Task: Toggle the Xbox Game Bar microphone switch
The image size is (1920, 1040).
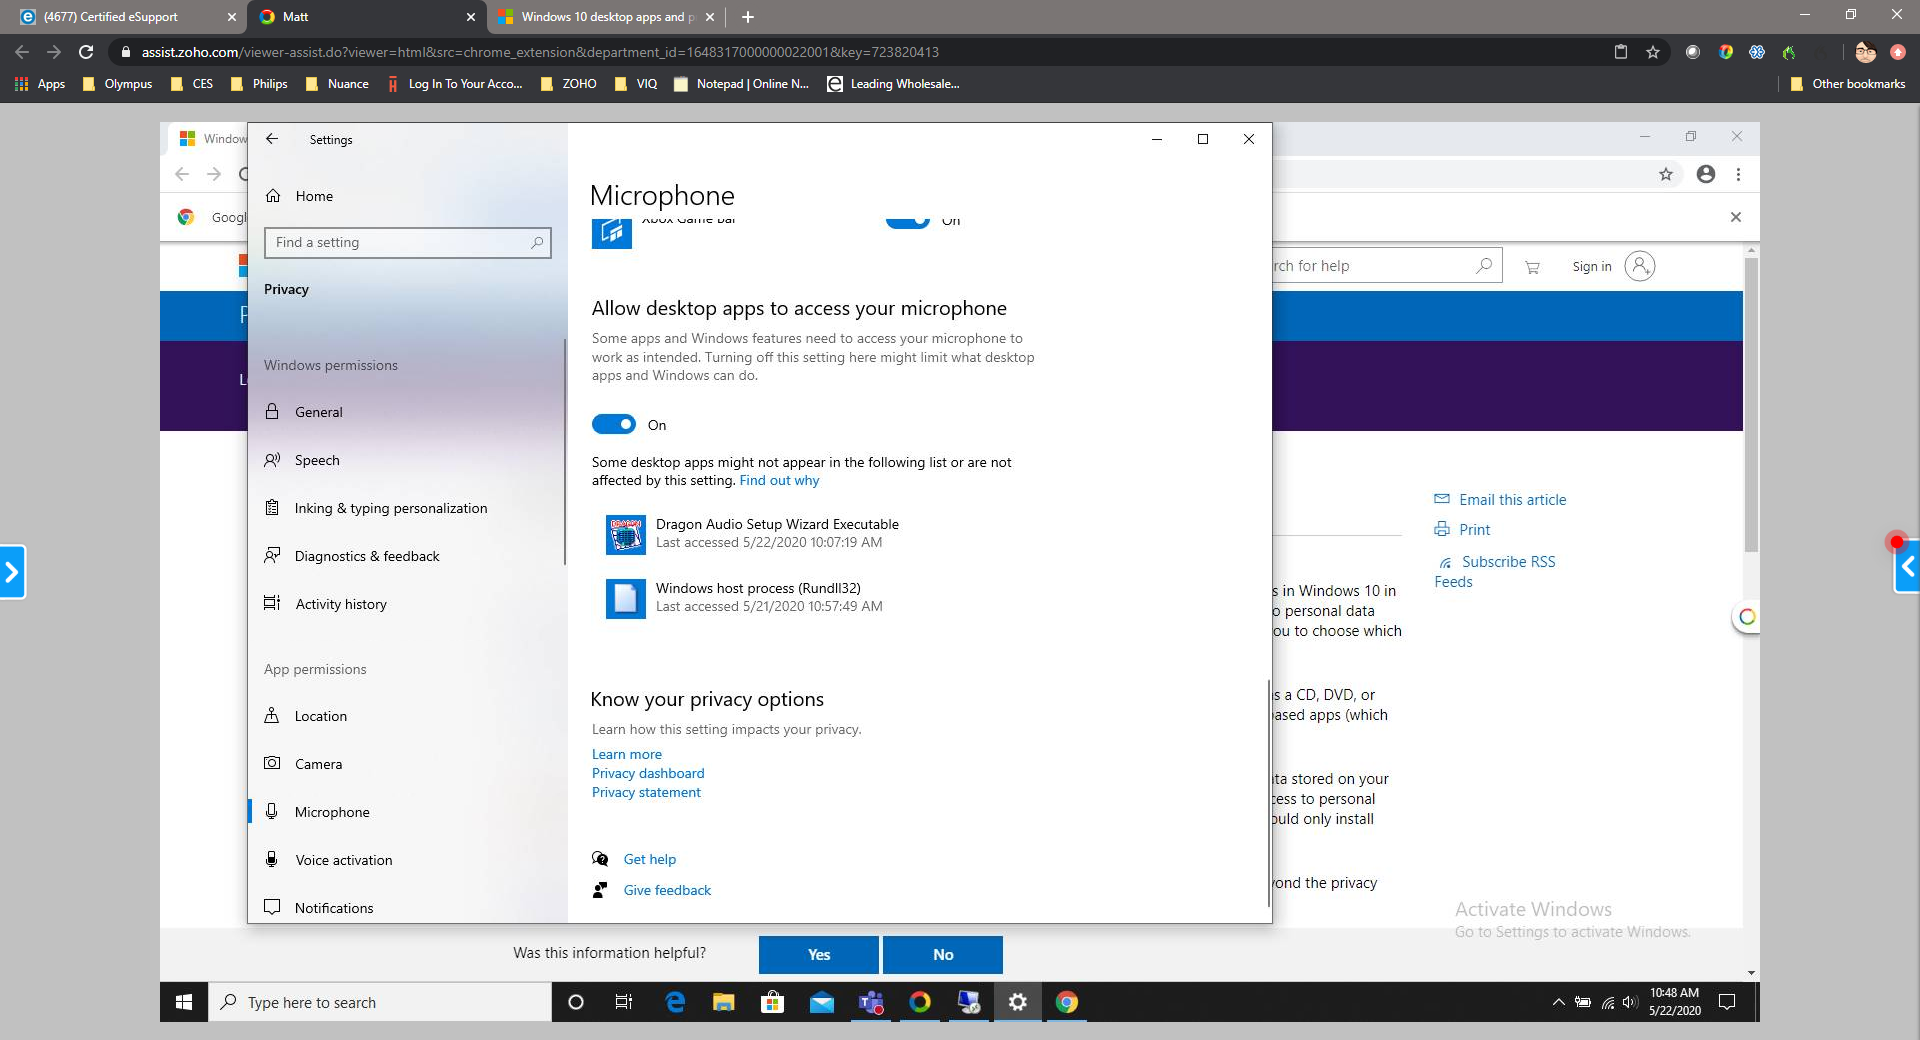Action: coord(908,221)
